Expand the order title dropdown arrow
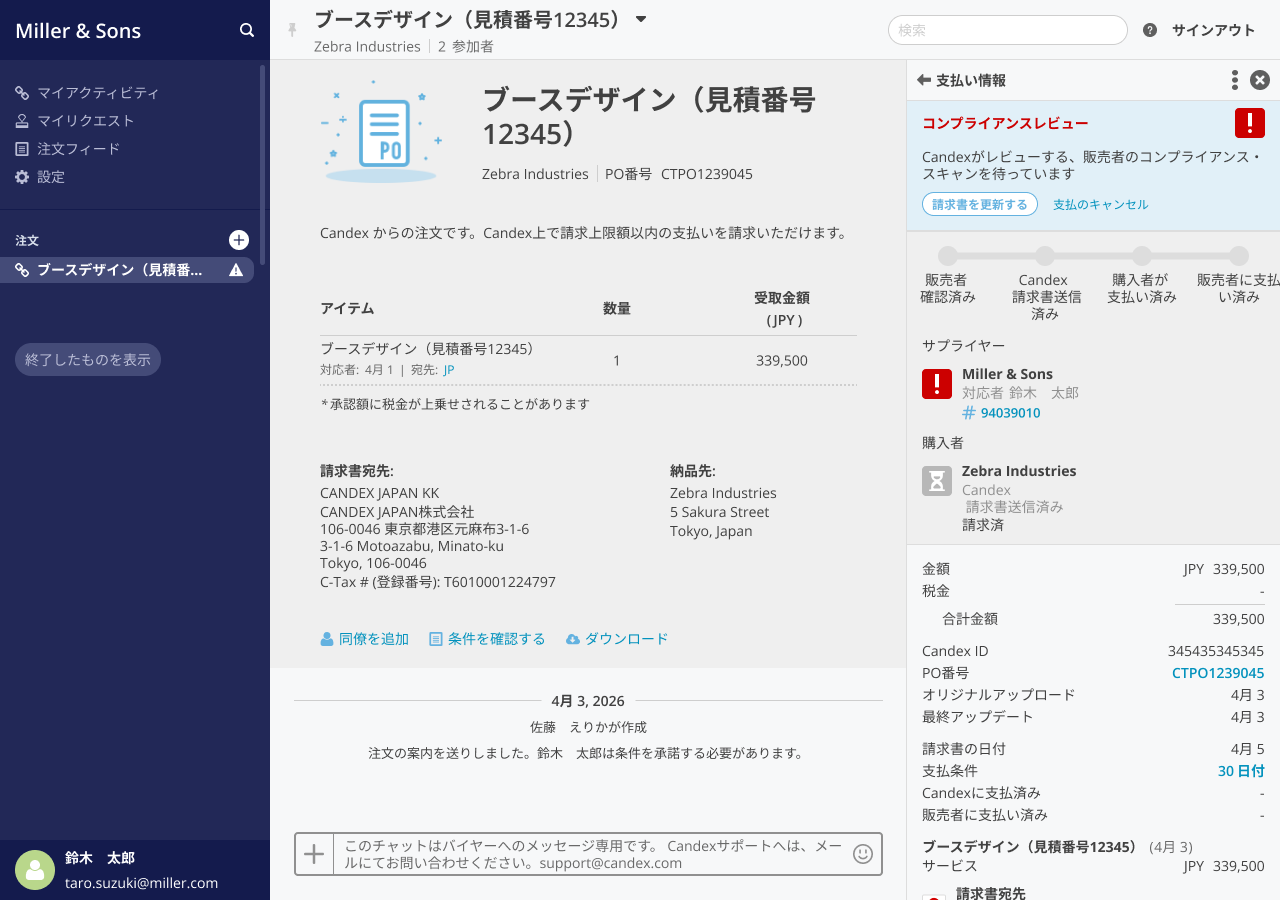 pyautogui.click(x=641, y=19)
